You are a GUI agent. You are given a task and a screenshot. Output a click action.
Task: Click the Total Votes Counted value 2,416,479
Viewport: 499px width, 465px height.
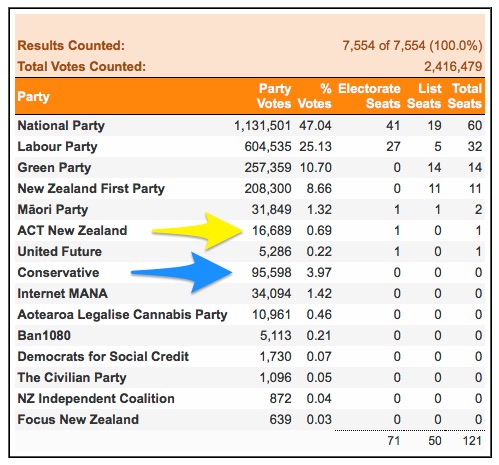point(453,67)
